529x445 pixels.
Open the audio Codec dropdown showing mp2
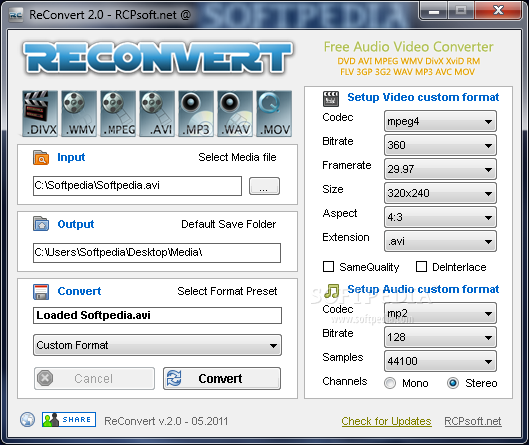point(440,313)
